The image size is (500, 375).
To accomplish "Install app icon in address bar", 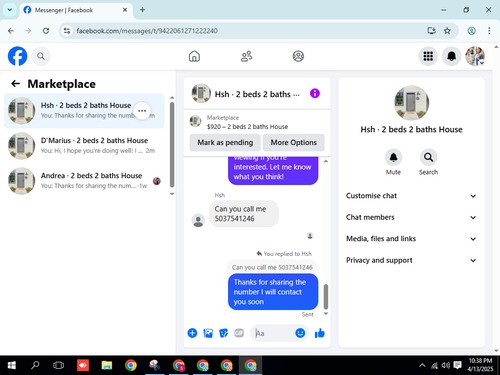I will (x=431, y=31).
